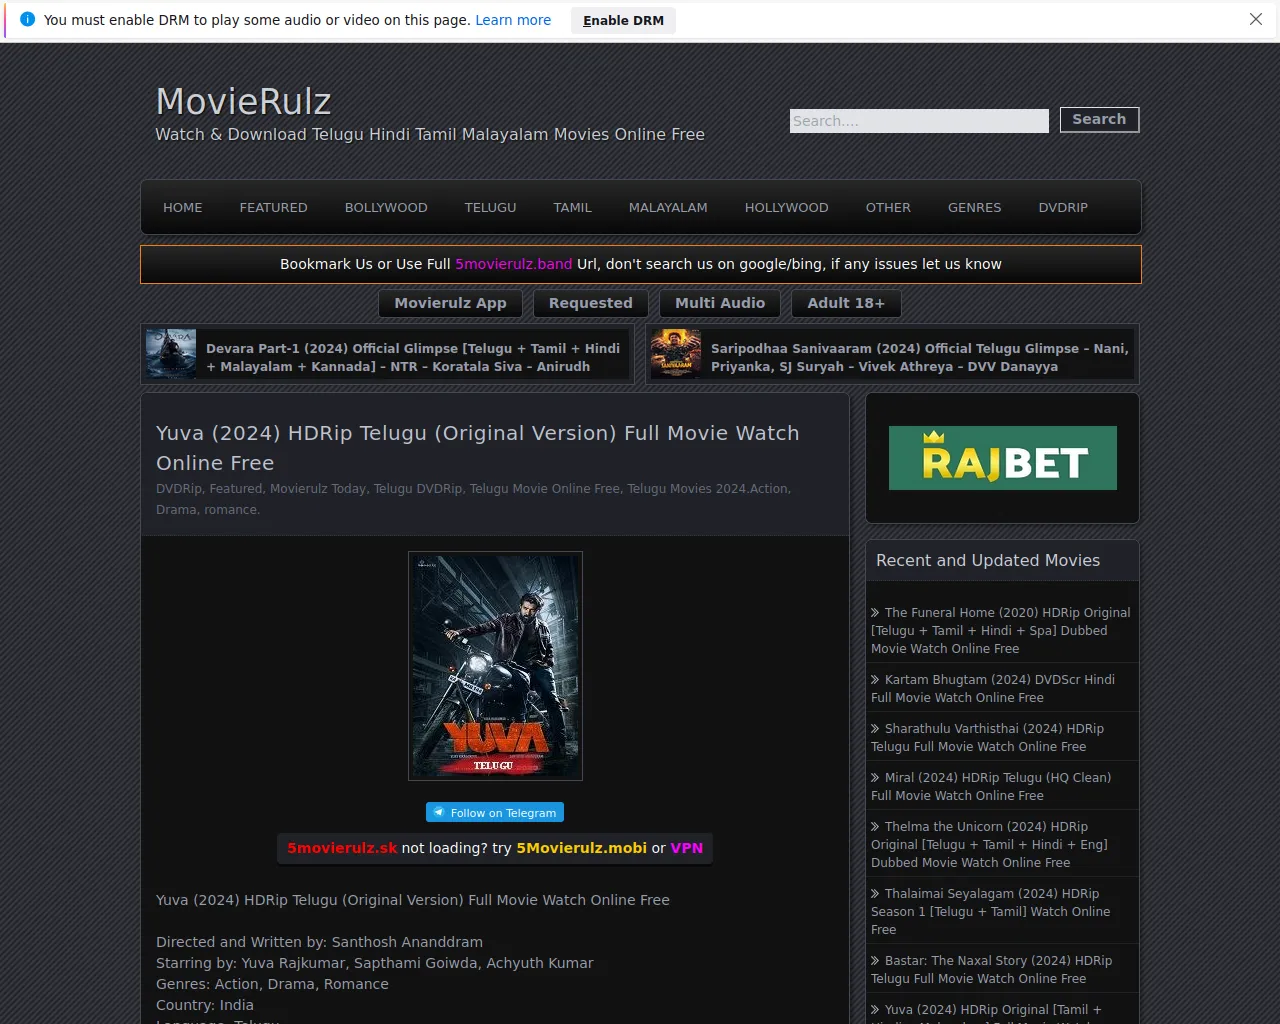
Task: Open the MALAYALAM menu
Action: 668,208
